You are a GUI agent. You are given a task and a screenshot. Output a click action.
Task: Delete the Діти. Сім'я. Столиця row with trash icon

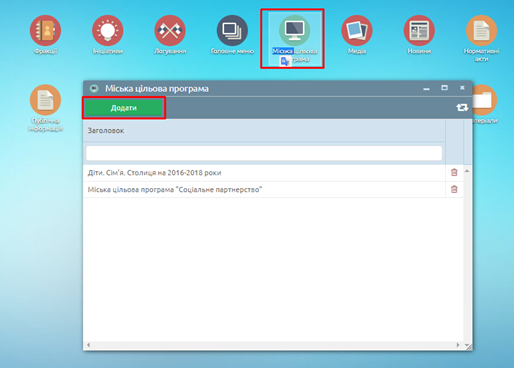click(x=454, y=172)
